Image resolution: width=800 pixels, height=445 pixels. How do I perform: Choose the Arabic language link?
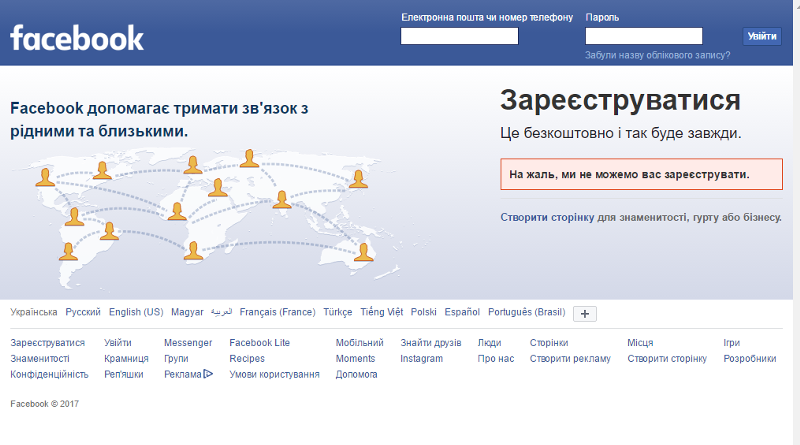(x=221, y=312)
